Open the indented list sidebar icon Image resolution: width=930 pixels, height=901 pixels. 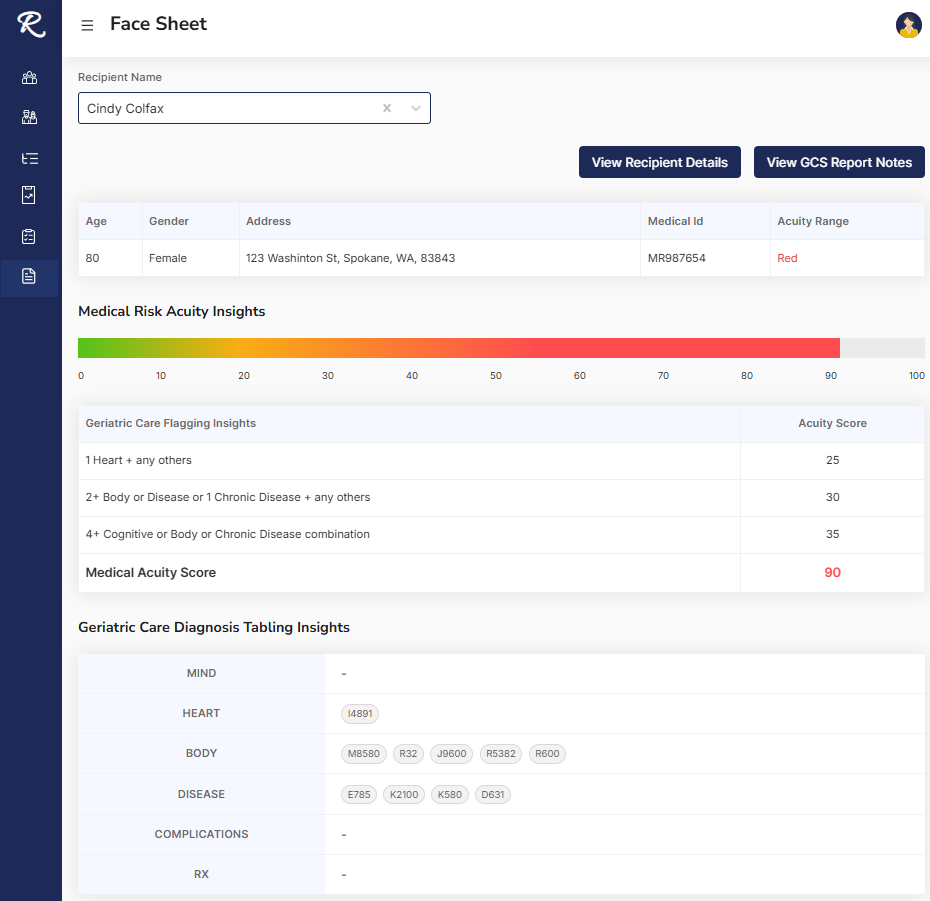29,158
